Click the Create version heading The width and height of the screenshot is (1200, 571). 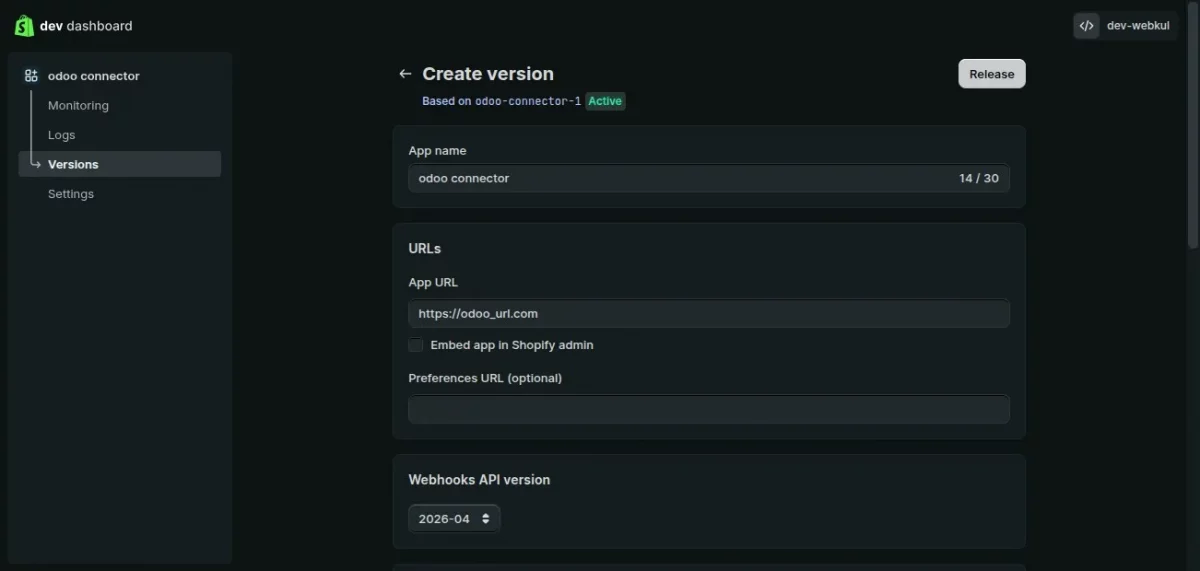point(488,74)
